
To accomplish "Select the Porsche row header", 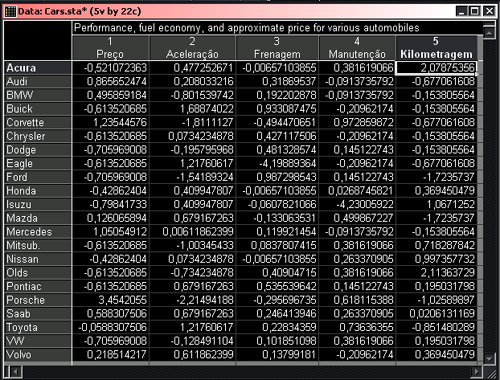I will click(x=38, y=300).
